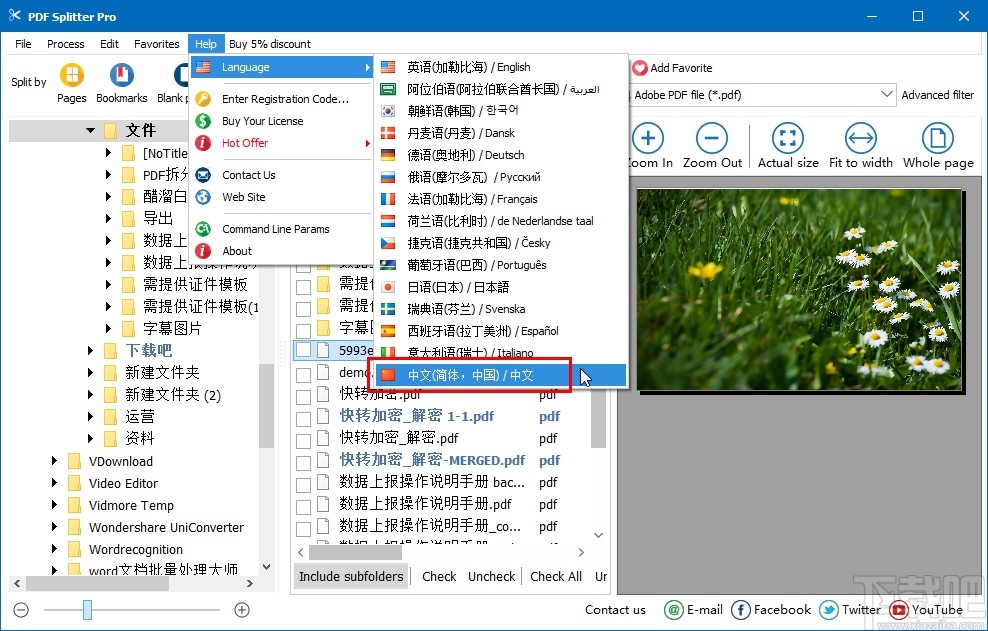Click the Check All button
Viewport: 988px width, 631px height.
(x=556, y=576)
